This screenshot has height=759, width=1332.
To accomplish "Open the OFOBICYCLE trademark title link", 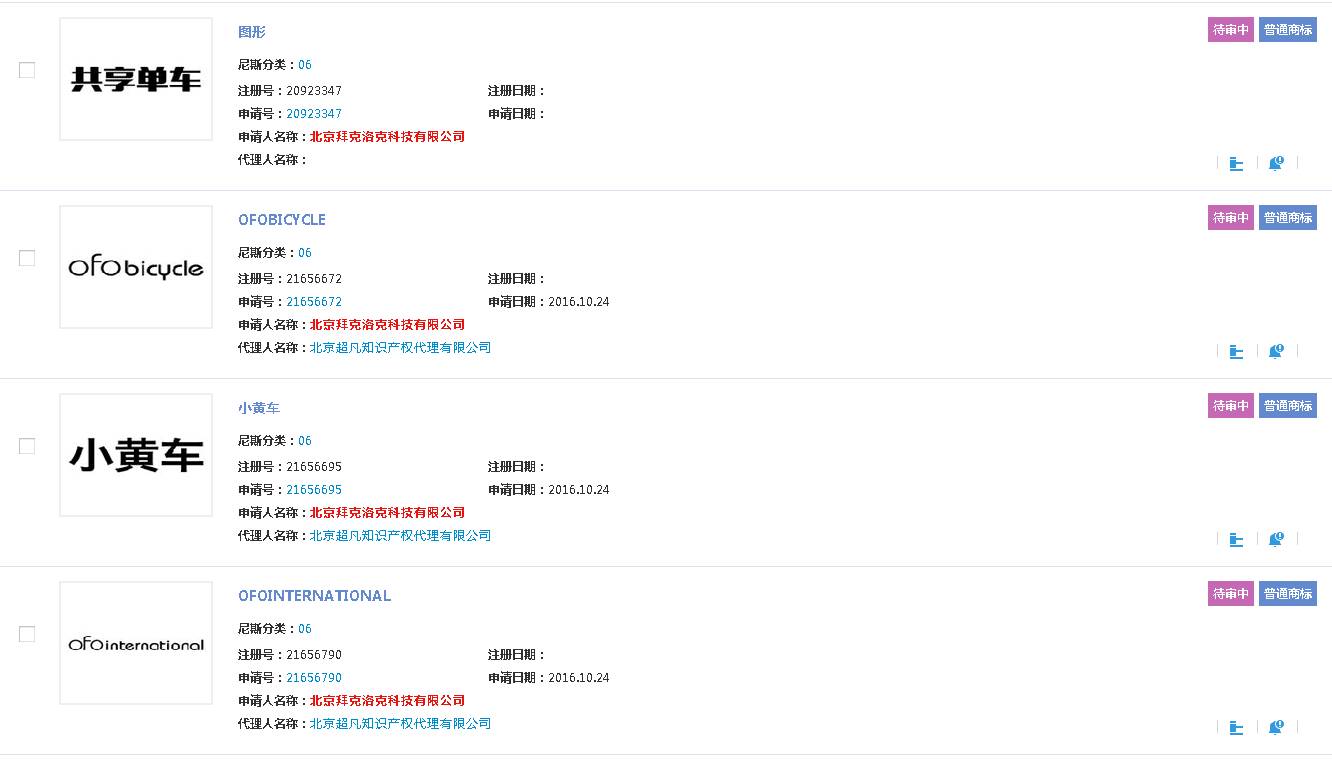I will tap(282, 220).
